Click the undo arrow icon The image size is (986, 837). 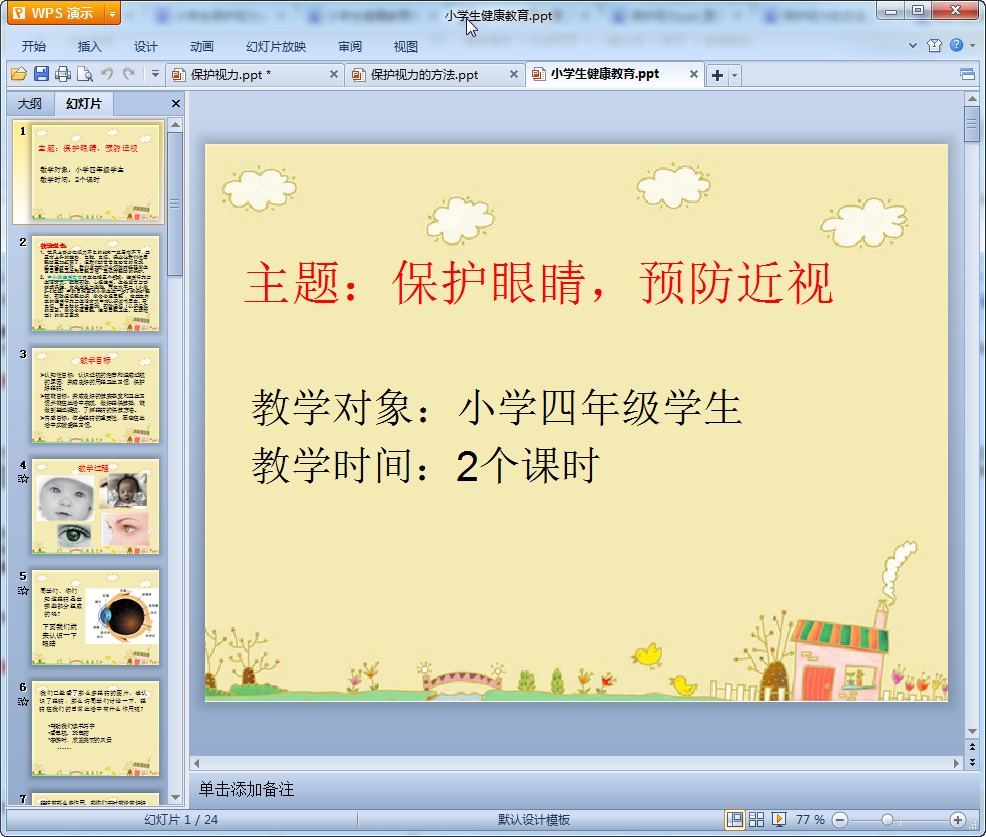[107, 74]
